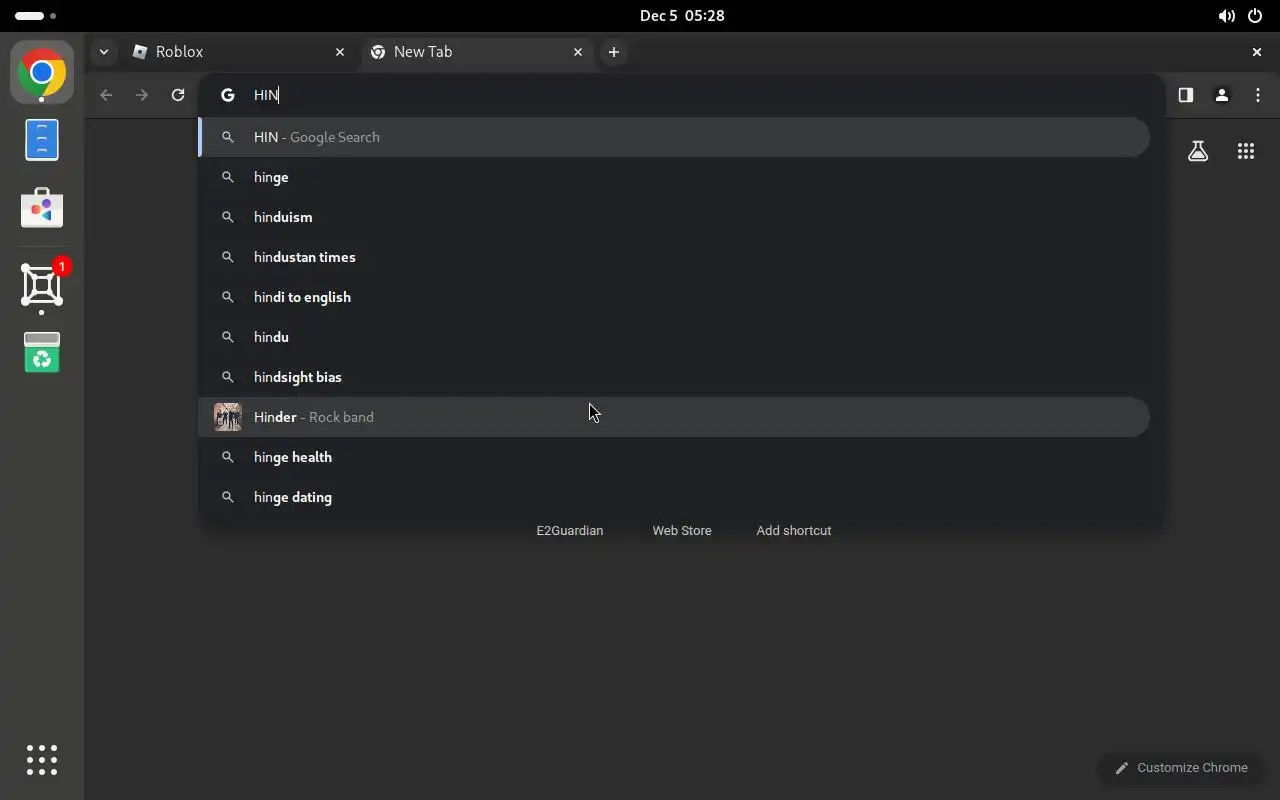Open the E2Guardian shortcut
This screenshot has width=1280, height=800.
[570, 531]
